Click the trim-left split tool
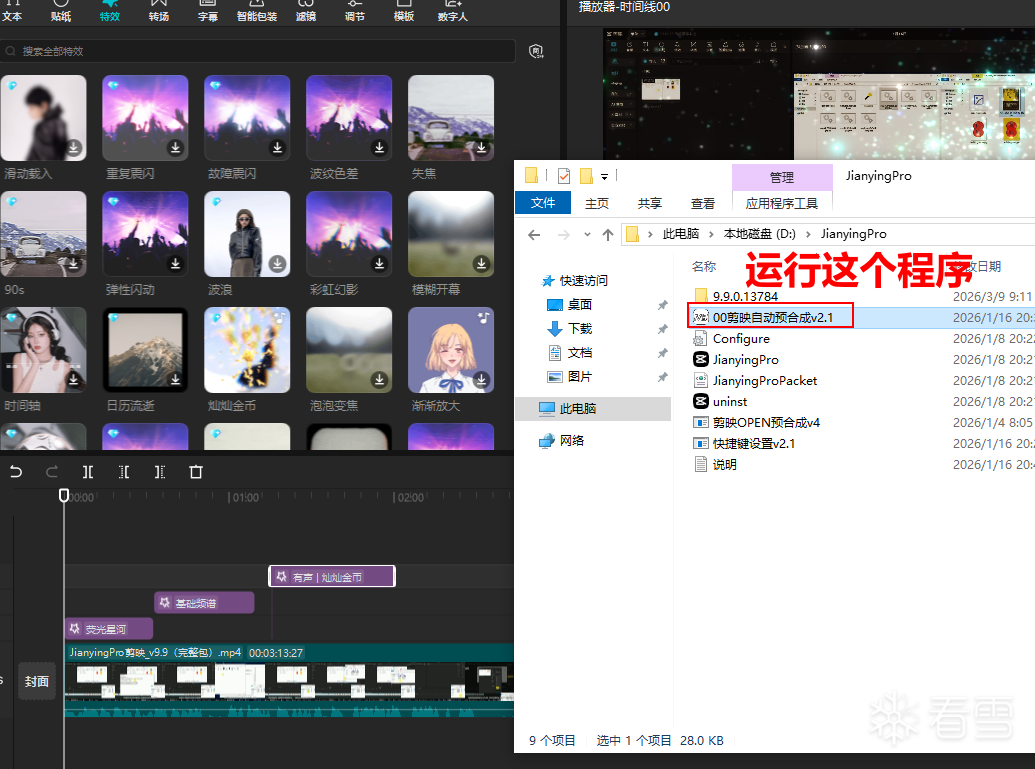The image size is (1035, 769). point(124,472)
